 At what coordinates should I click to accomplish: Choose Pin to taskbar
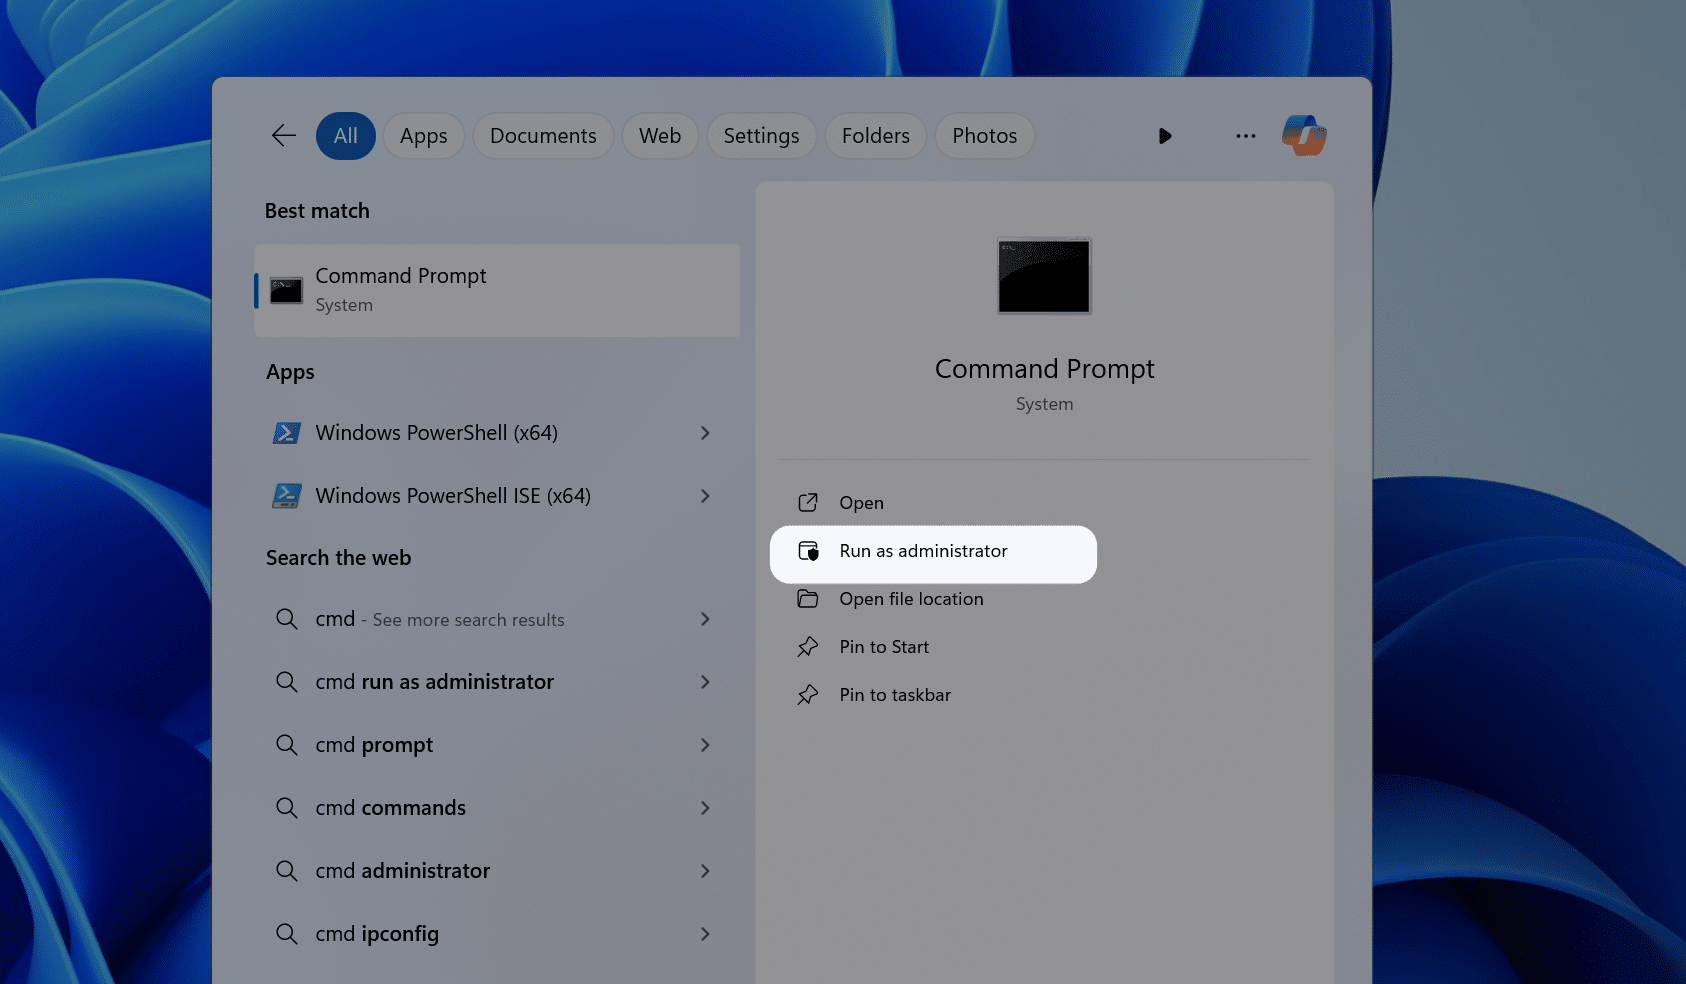point(895,695)
